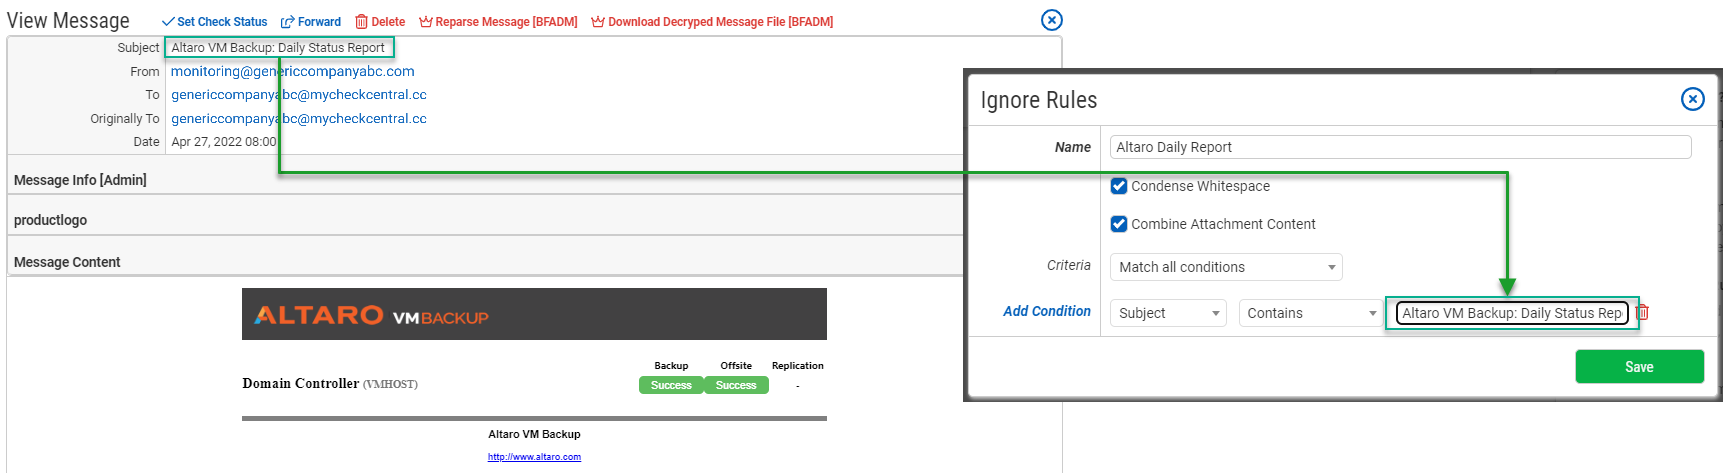Expand Message Info [Admin] section
This screenshot has width=1723, height=473.
pos(485,180)
